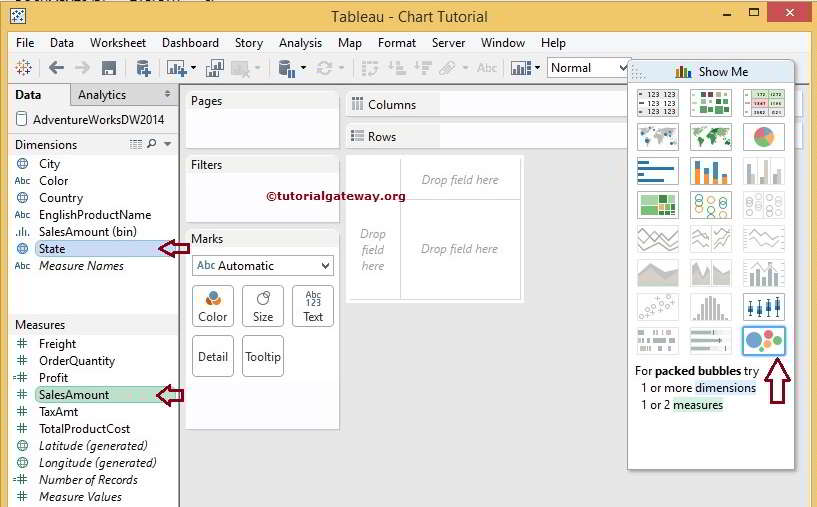817x507 pixels.
Task: Click the Columns shelf
Action: pos(487,104)
